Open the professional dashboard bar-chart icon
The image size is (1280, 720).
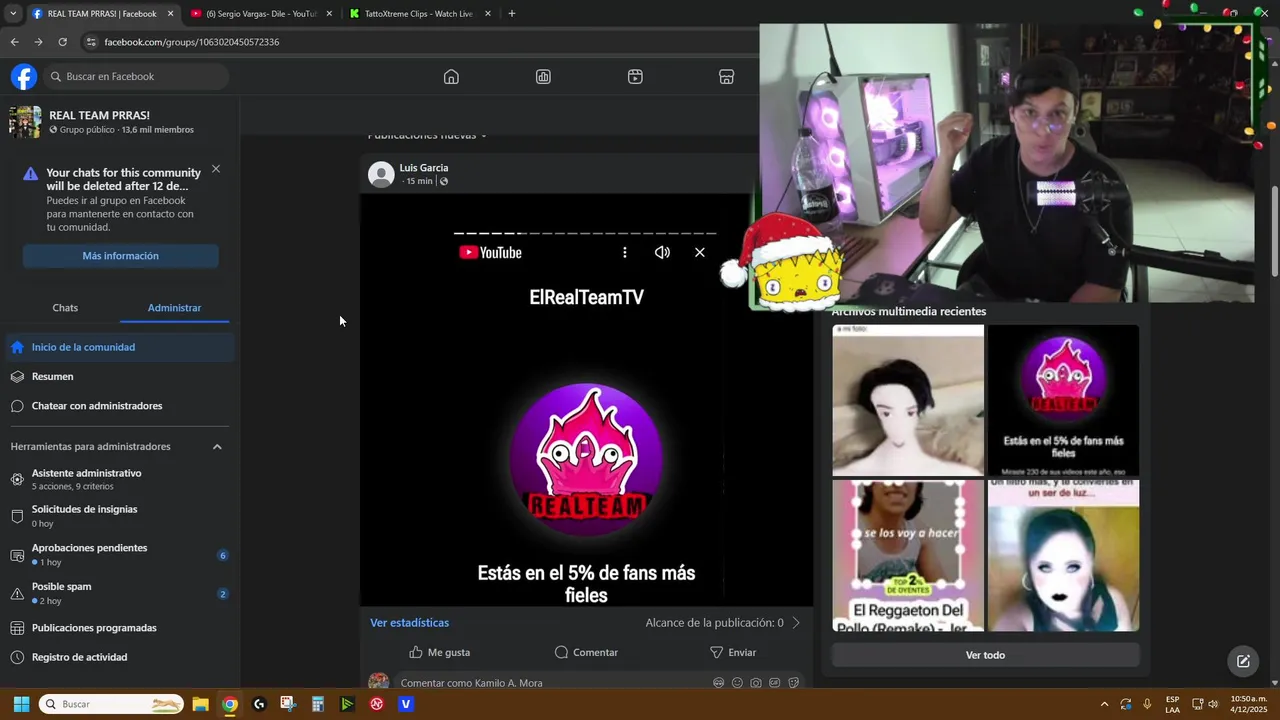pos(543,77)
